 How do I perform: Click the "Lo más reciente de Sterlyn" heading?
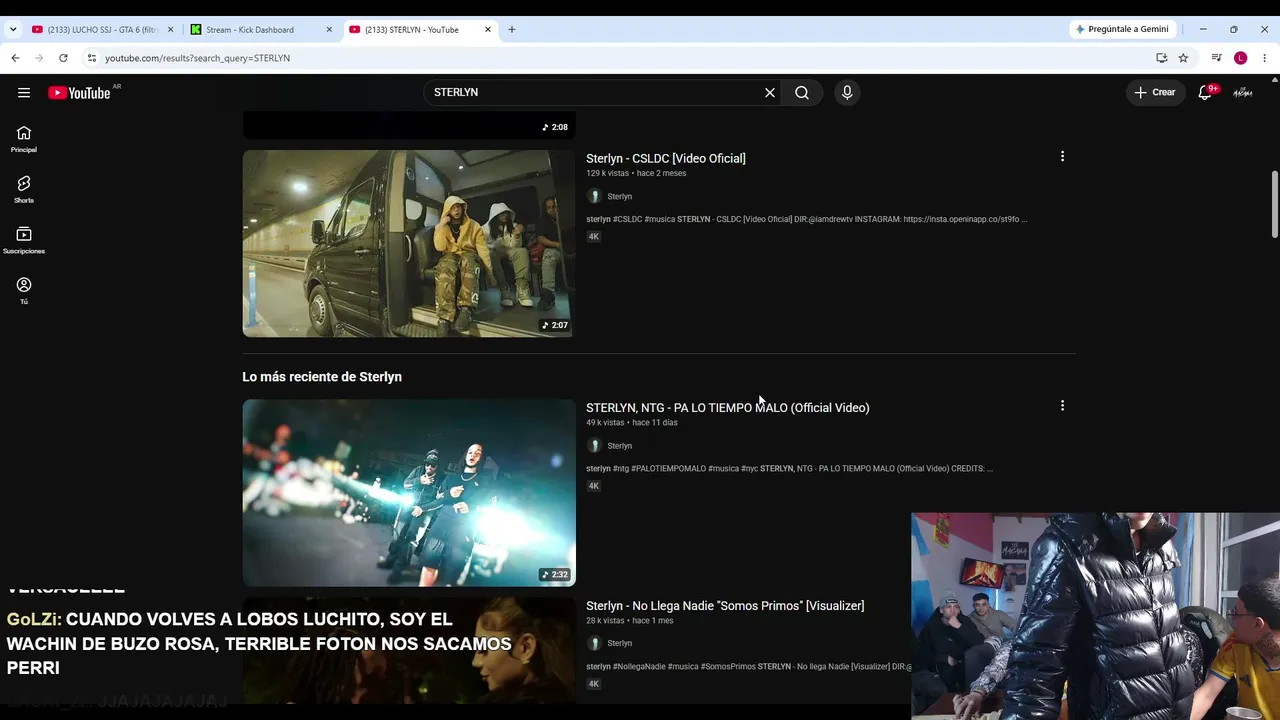coord(322,377)
